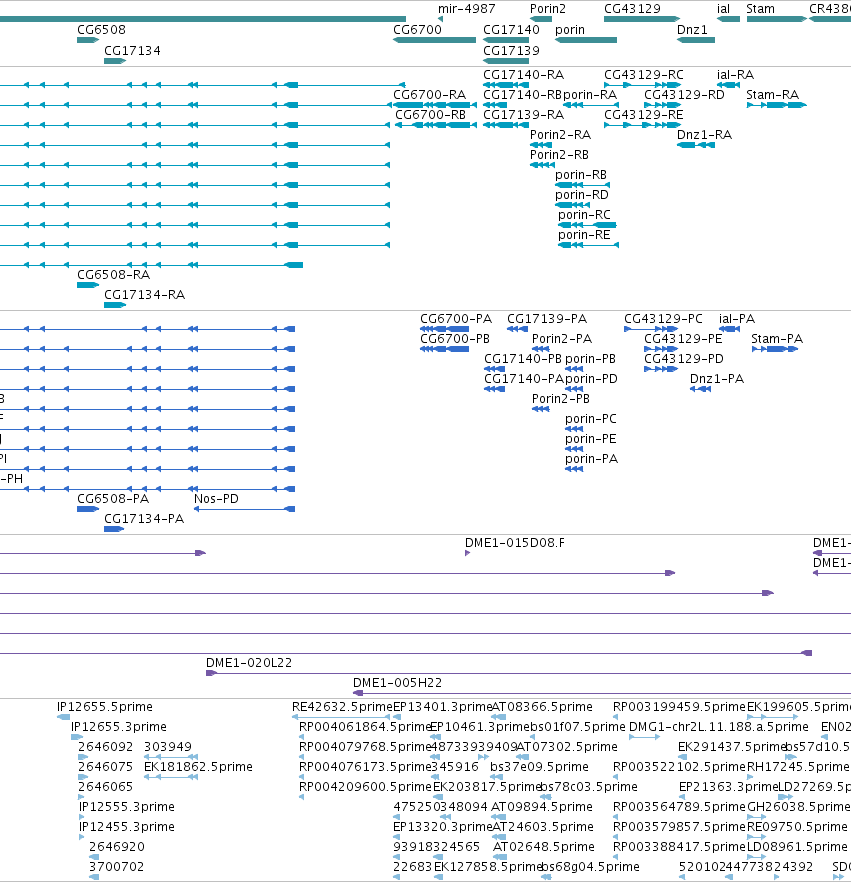Click transcript porin-RA
The height and width of the screenshot is (882, 851).
coord(591,105)
